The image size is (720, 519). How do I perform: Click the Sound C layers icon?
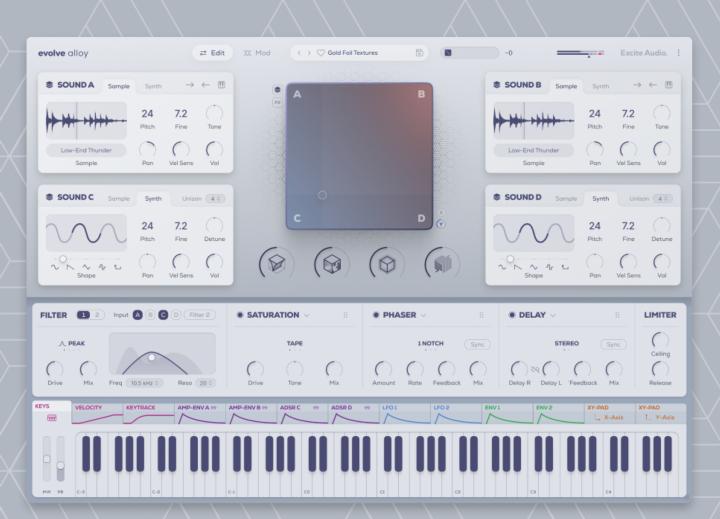tap(49, 197)
